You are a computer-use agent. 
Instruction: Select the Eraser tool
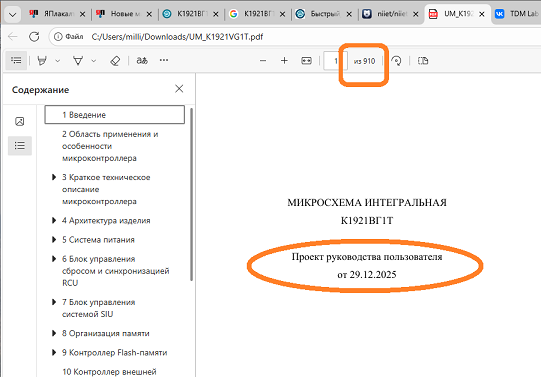pos(115,61)
